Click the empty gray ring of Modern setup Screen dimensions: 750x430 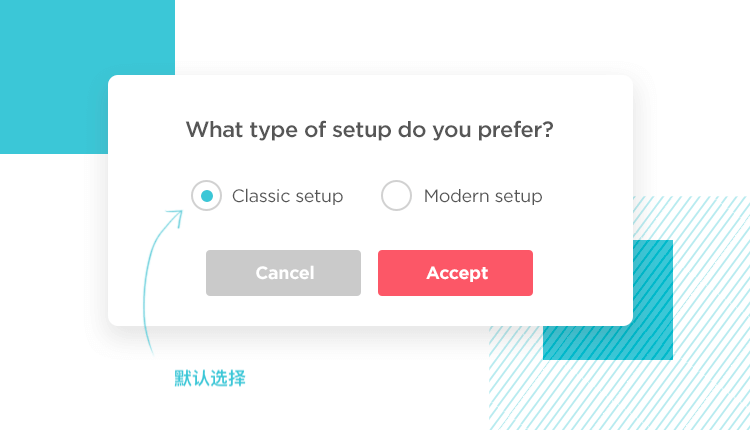(x=396, y=196)
